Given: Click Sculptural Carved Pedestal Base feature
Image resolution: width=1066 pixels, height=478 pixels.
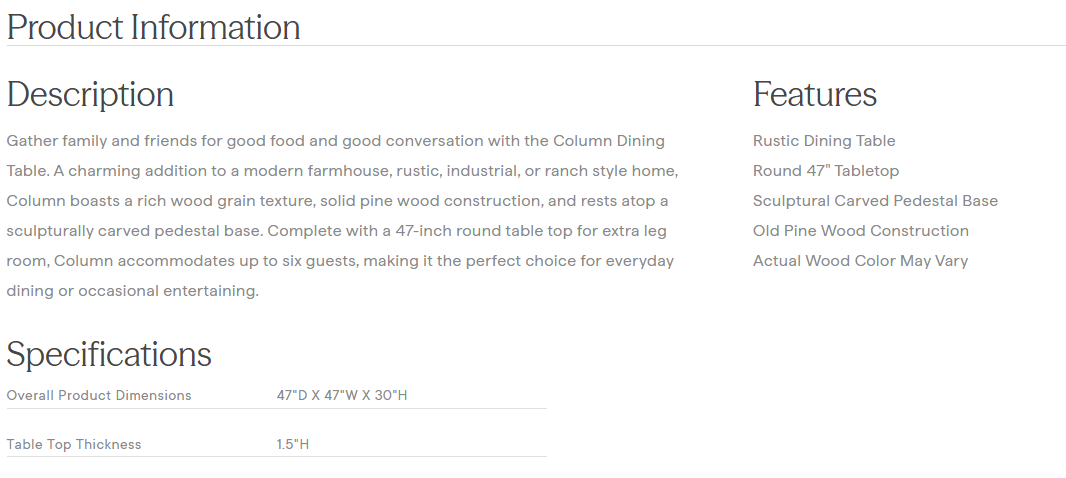Looking at the screenshot, I should tap(875, 201).
